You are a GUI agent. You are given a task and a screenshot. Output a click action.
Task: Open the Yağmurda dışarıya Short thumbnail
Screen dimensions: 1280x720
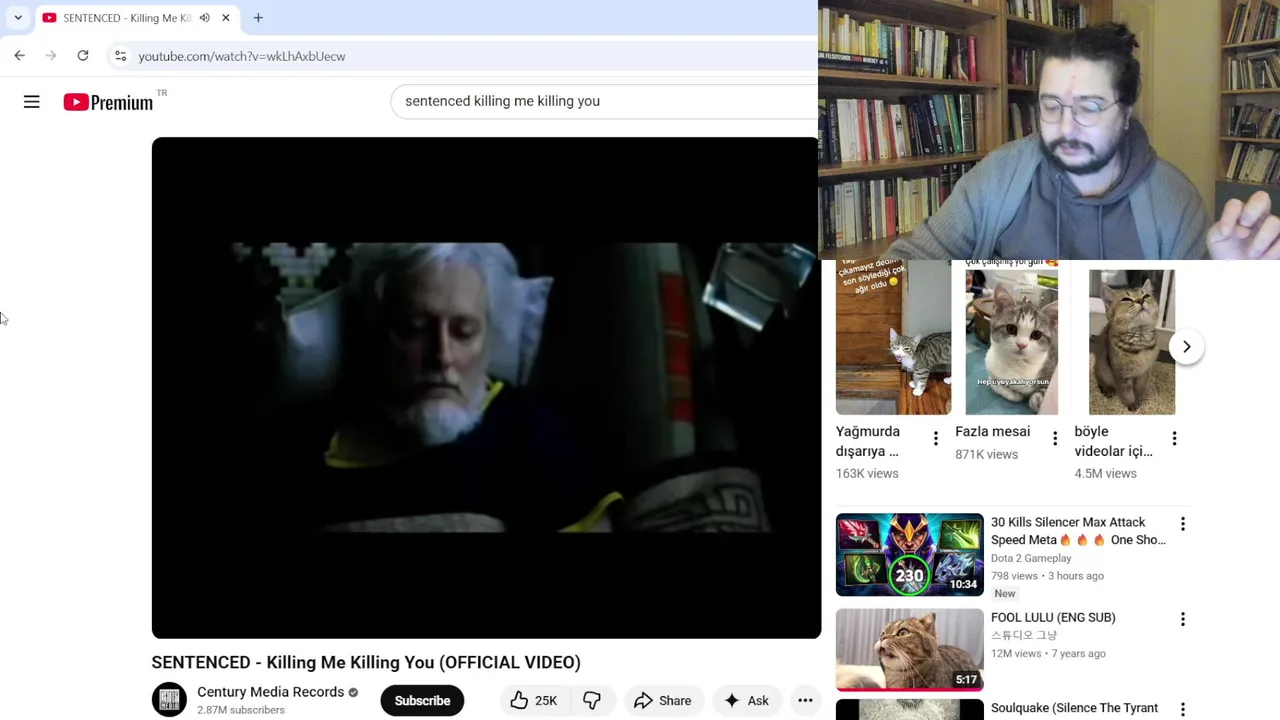(893, 338)
